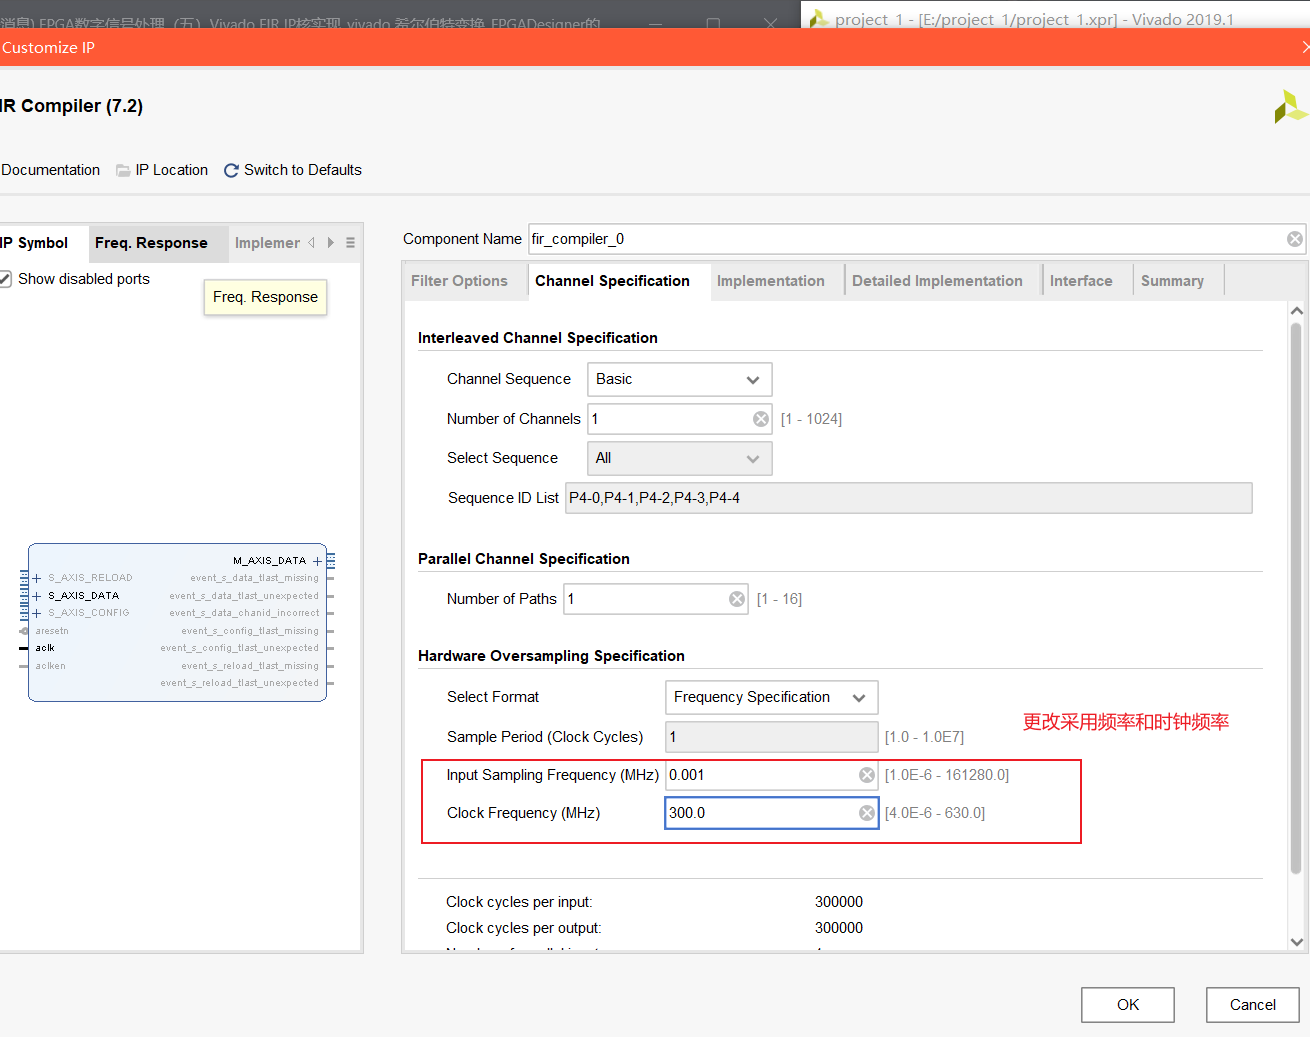This screenshot has width=1310, height=1037.
Task: Clear the Number of Channels value
Action: coord(761,419)
